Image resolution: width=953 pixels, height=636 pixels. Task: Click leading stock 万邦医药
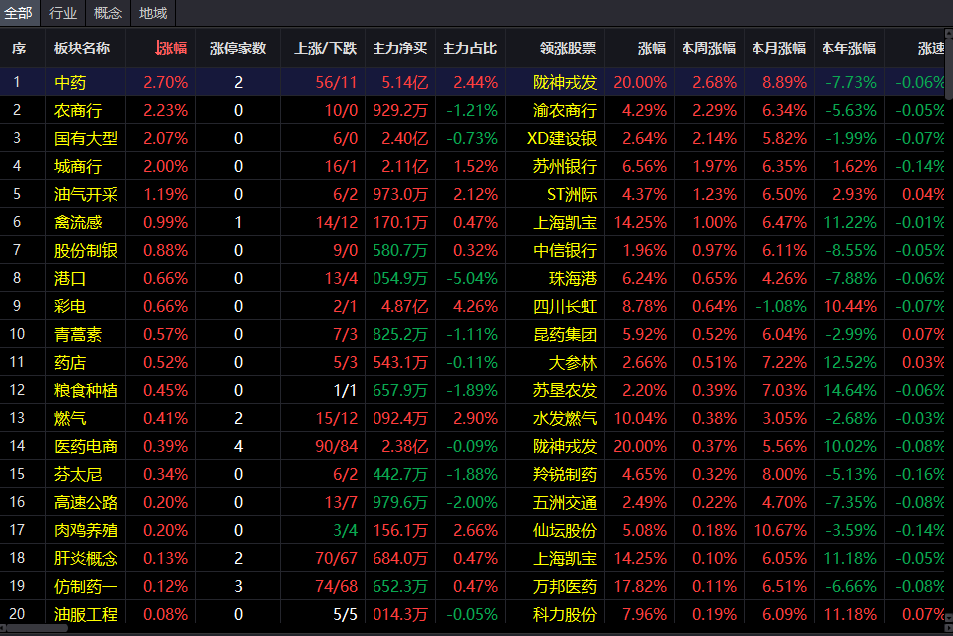pos(565,586)
